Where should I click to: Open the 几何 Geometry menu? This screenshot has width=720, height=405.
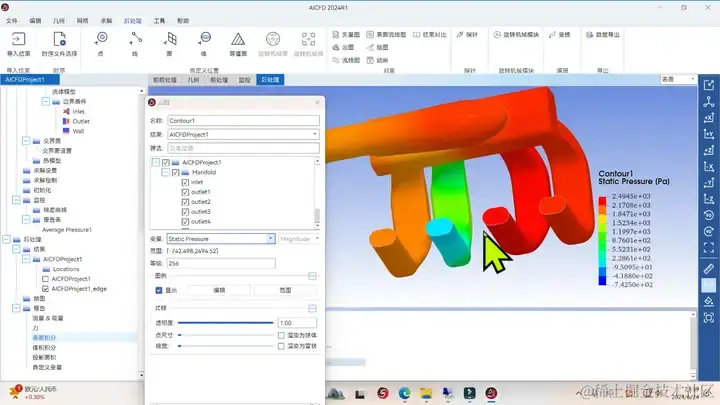(x=59, y=21)
